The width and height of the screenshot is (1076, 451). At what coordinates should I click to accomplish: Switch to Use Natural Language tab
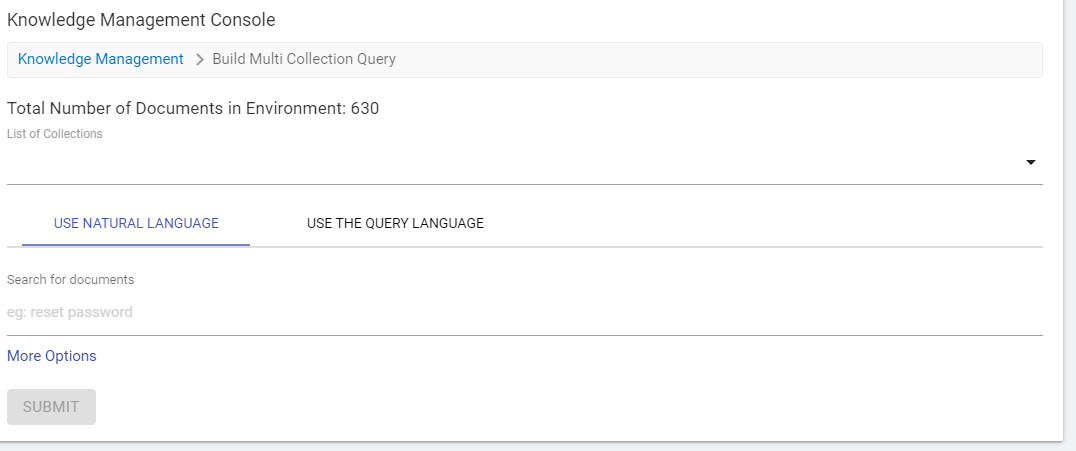[136, 223]
